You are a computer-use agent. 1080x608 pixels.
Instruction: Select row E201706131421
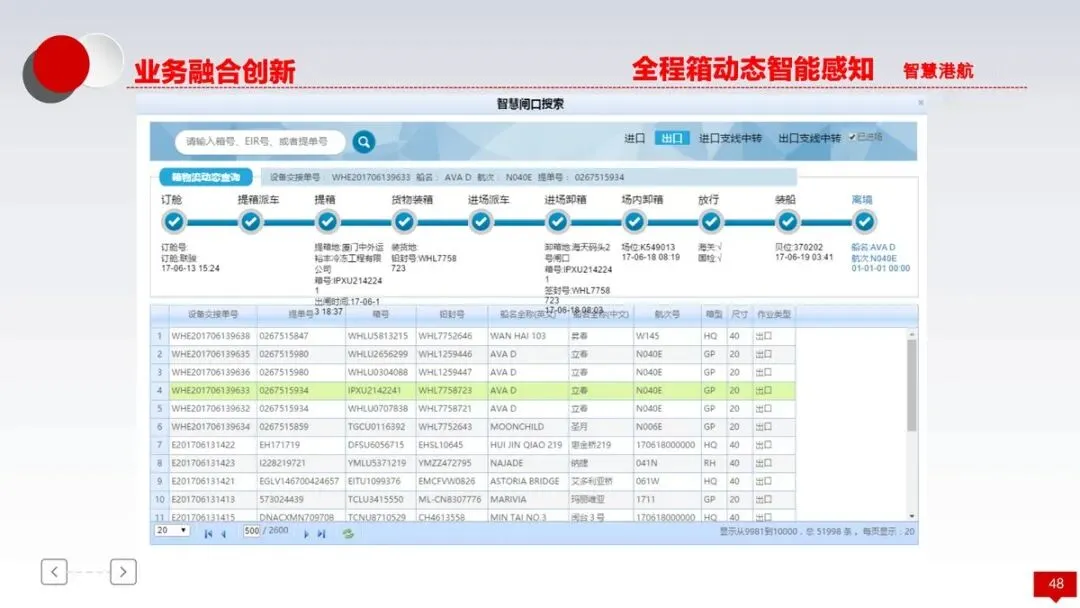473,481
